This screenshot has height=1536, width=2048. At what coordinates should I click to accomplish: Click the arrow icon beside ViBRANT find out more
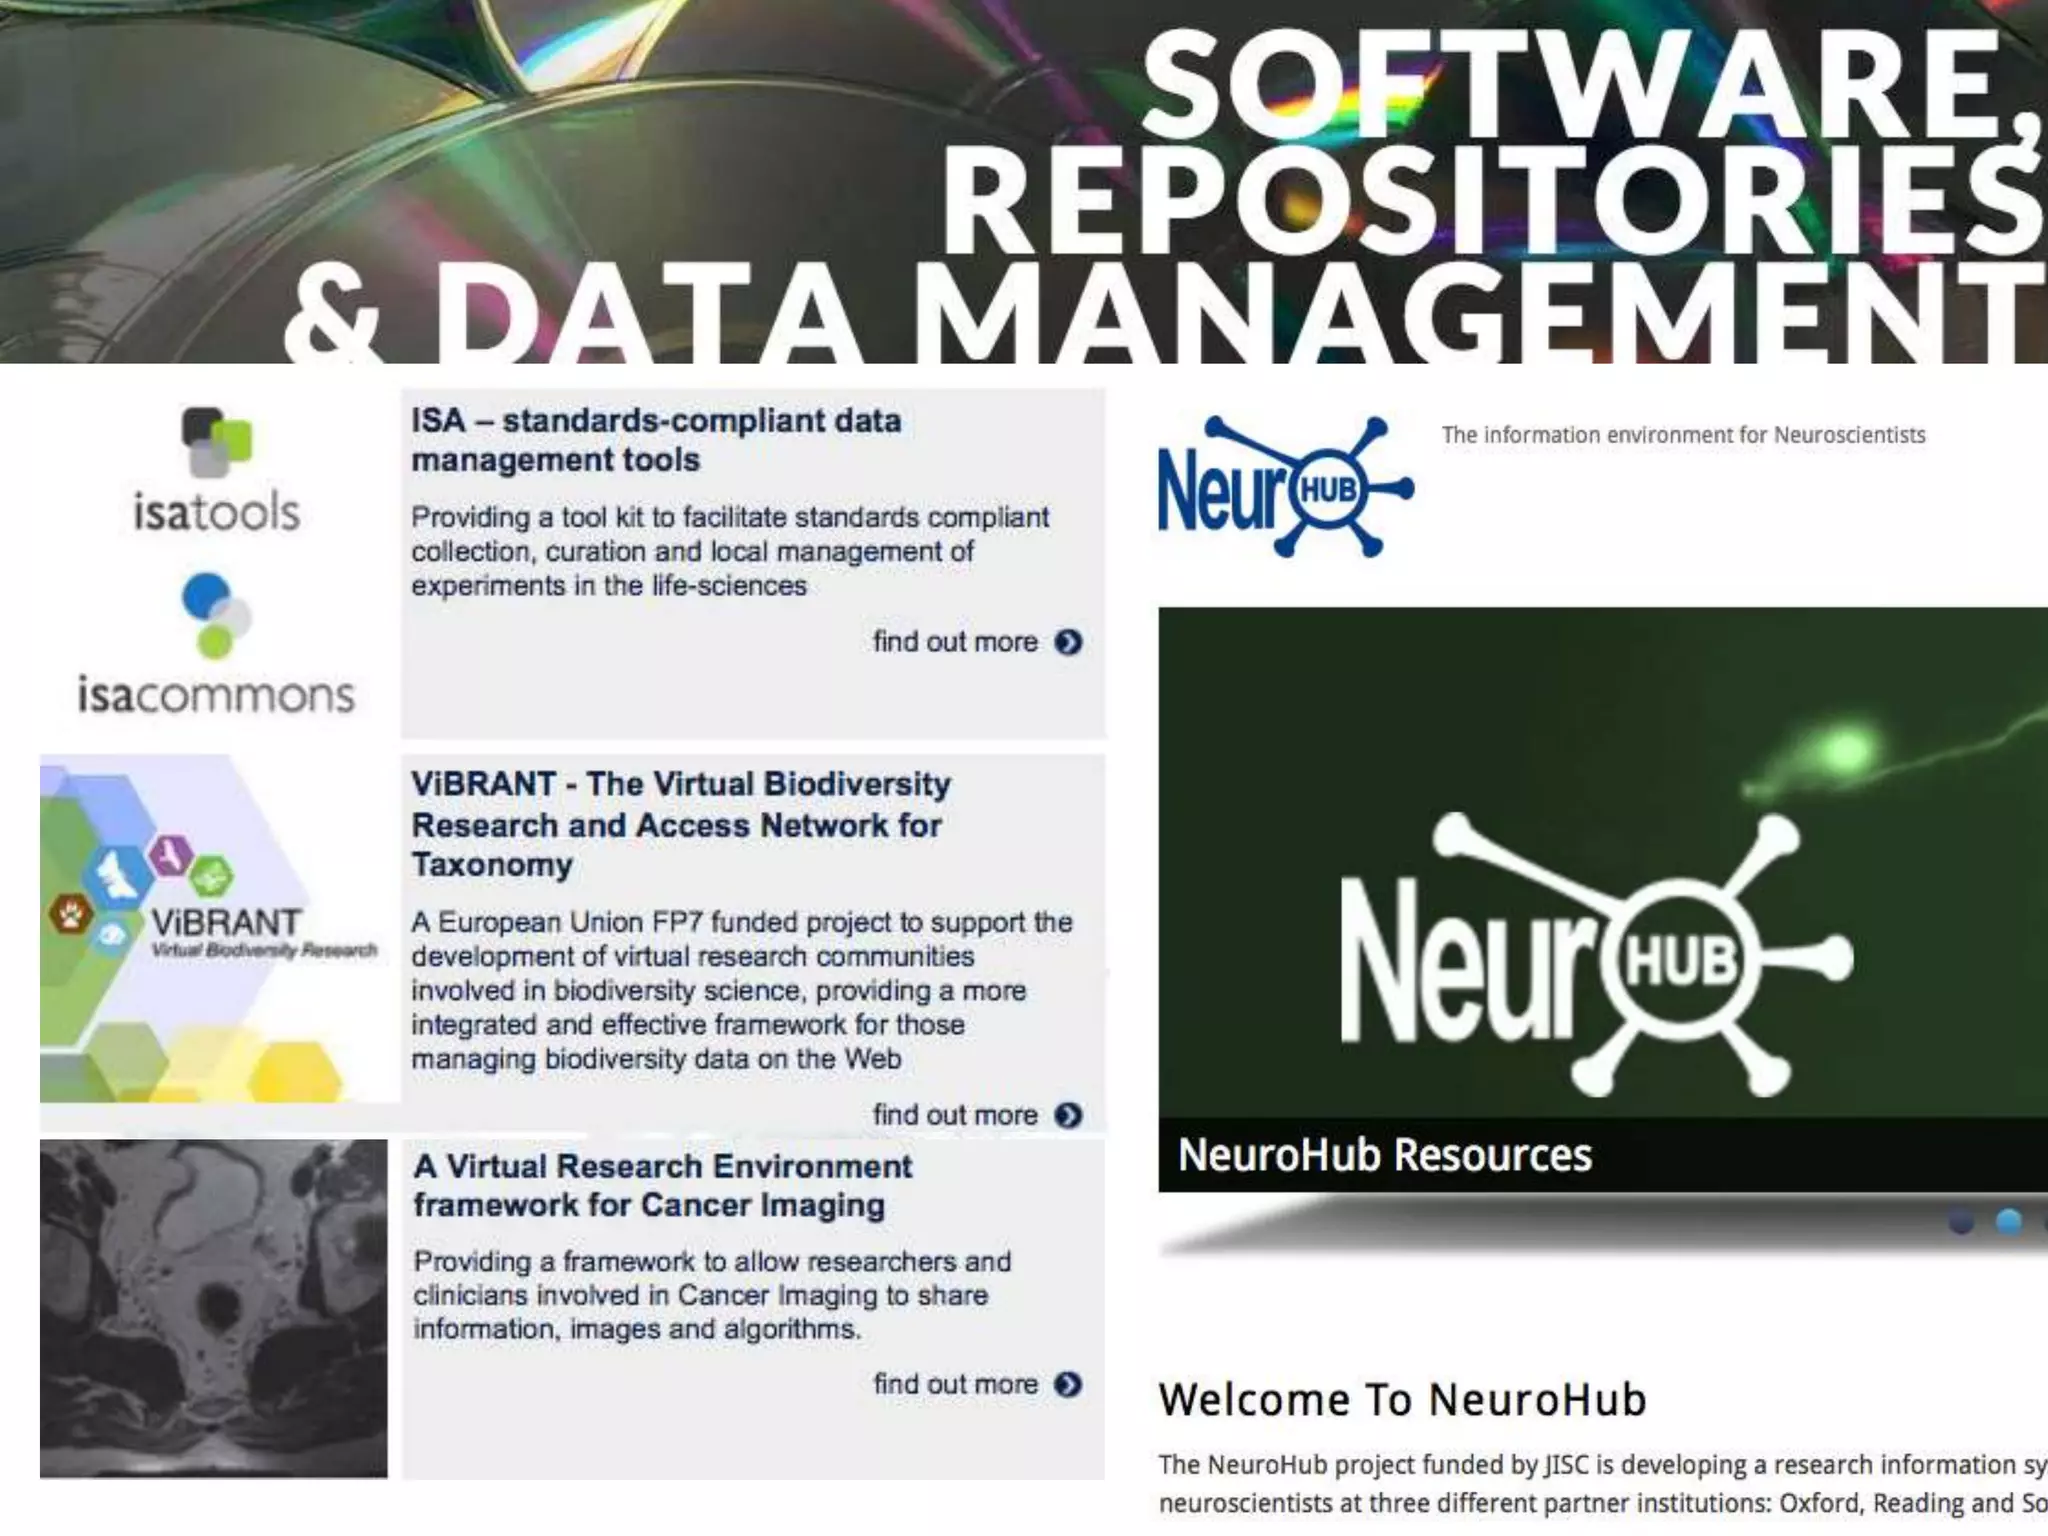click(x=1068, y=1115)
